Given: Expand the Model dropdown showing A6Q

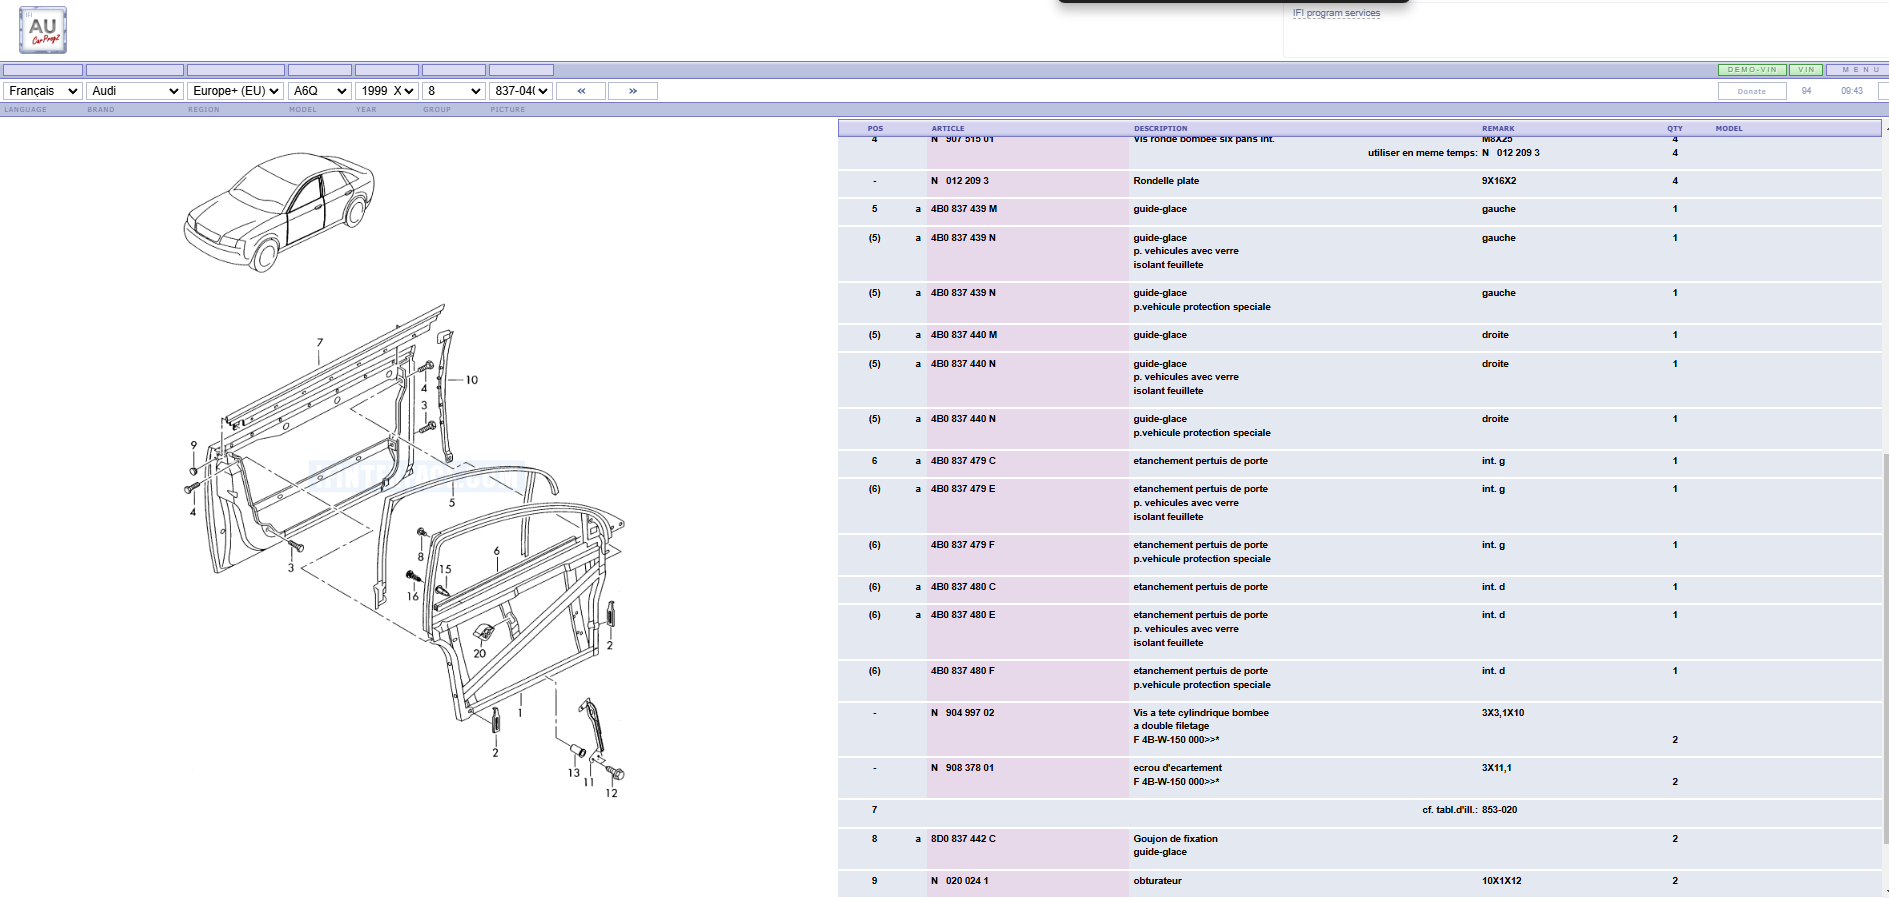Looking at the screenshot, I should tap(320, 91).
